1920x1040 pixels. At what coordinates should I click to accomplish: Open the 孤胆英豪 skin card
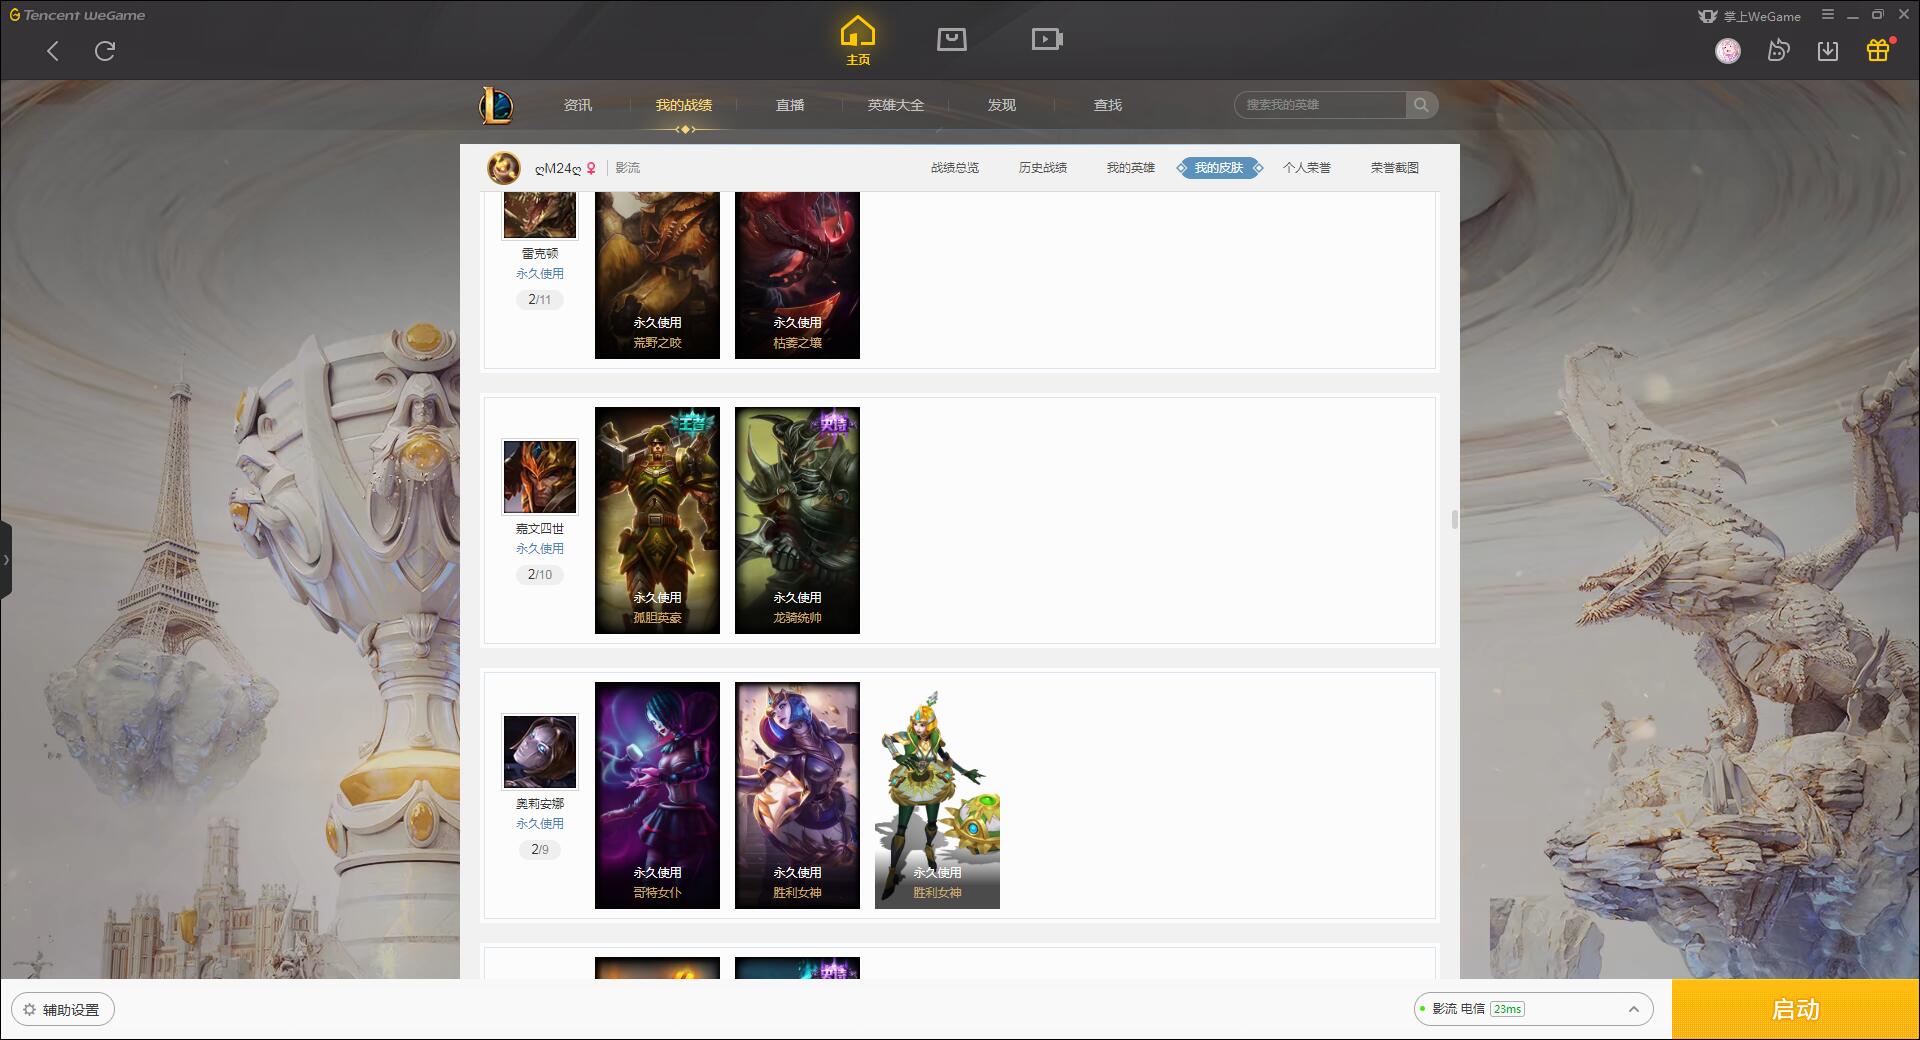[x=657, y=520]
